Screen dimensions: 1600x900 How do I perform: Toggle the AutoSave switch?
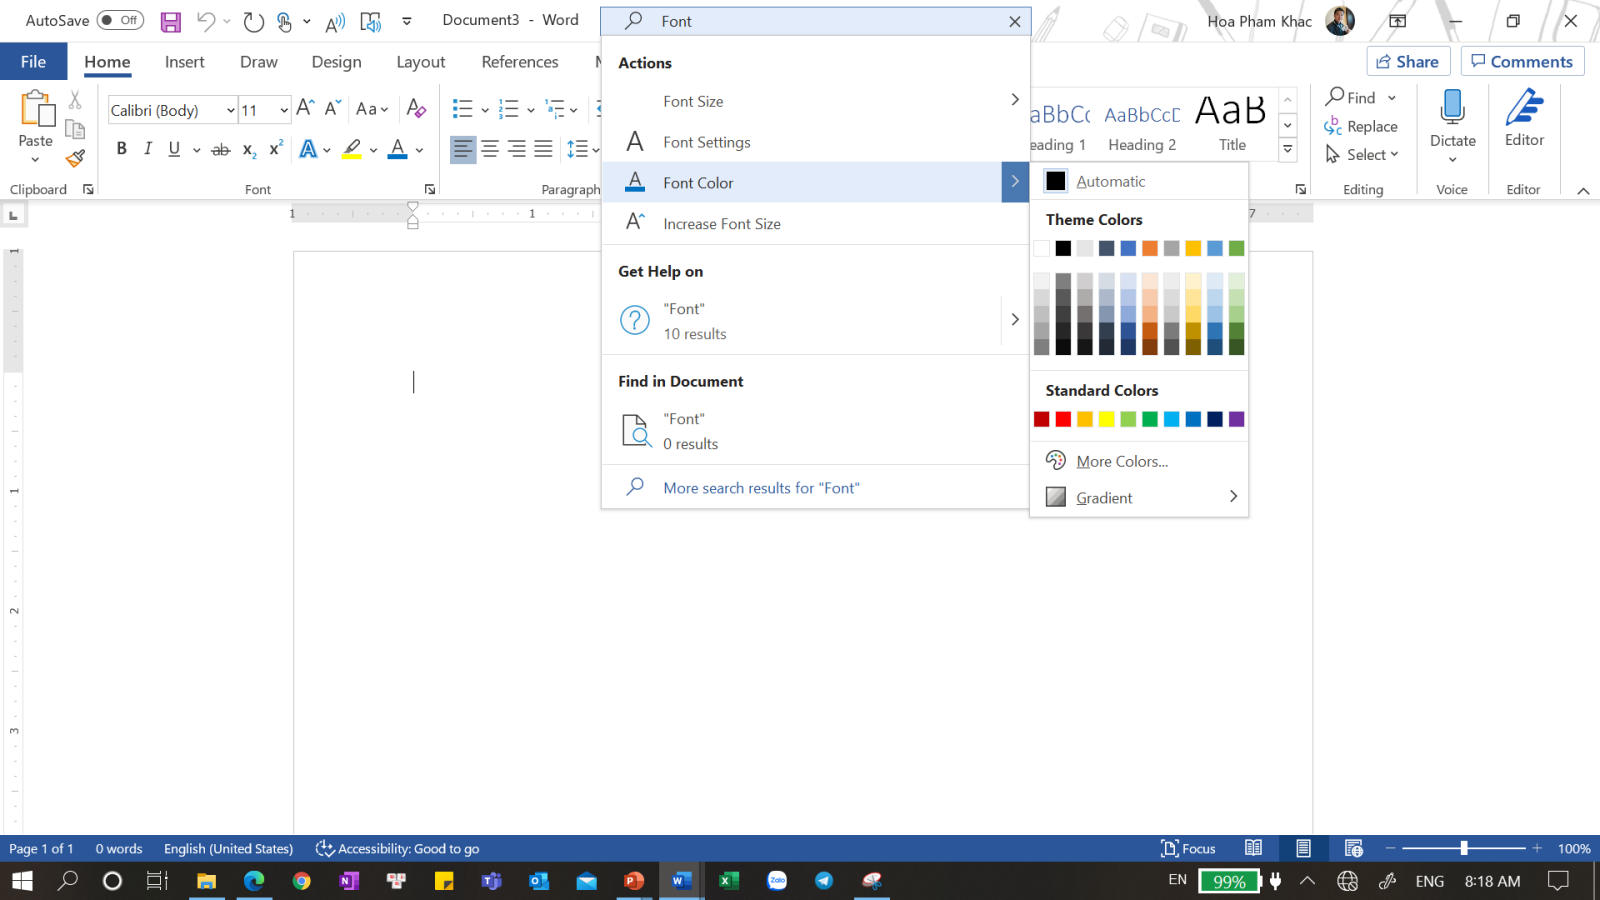120,20
